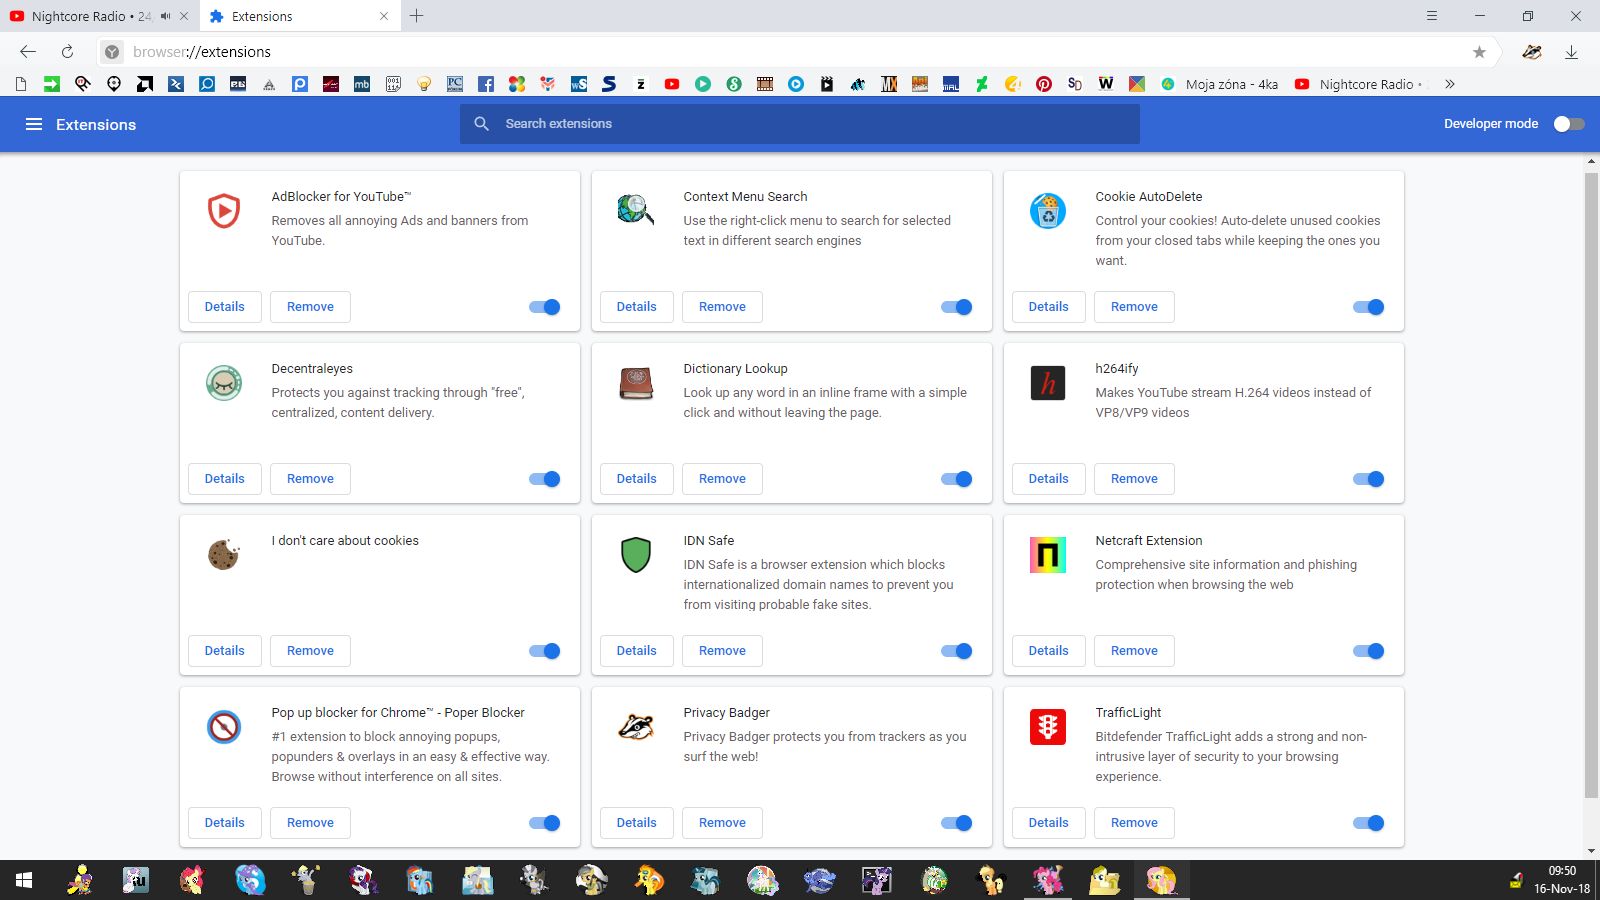Reload the extensions page
This screenshot has width=1600, height=900.
(x=67, y=52)
